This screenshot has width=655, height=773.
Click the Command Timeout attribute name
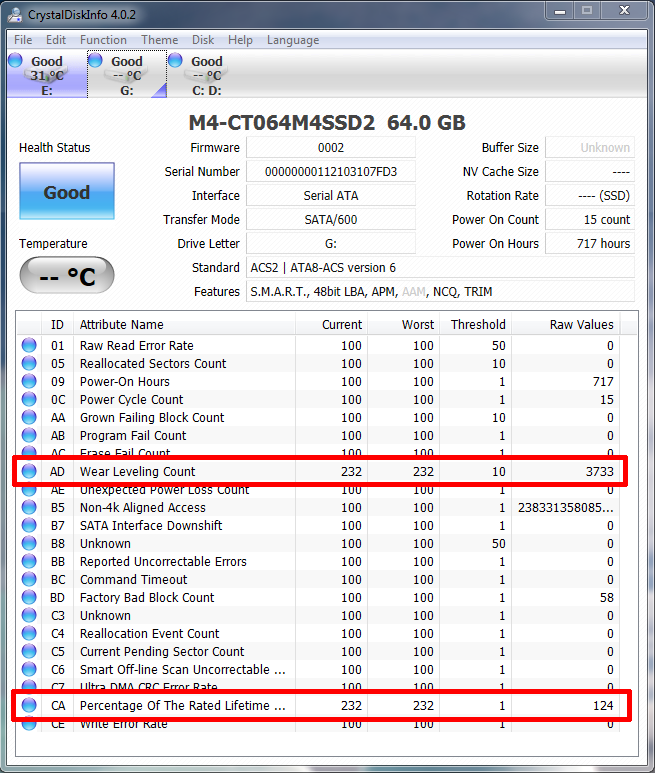[x=134, y=579]
